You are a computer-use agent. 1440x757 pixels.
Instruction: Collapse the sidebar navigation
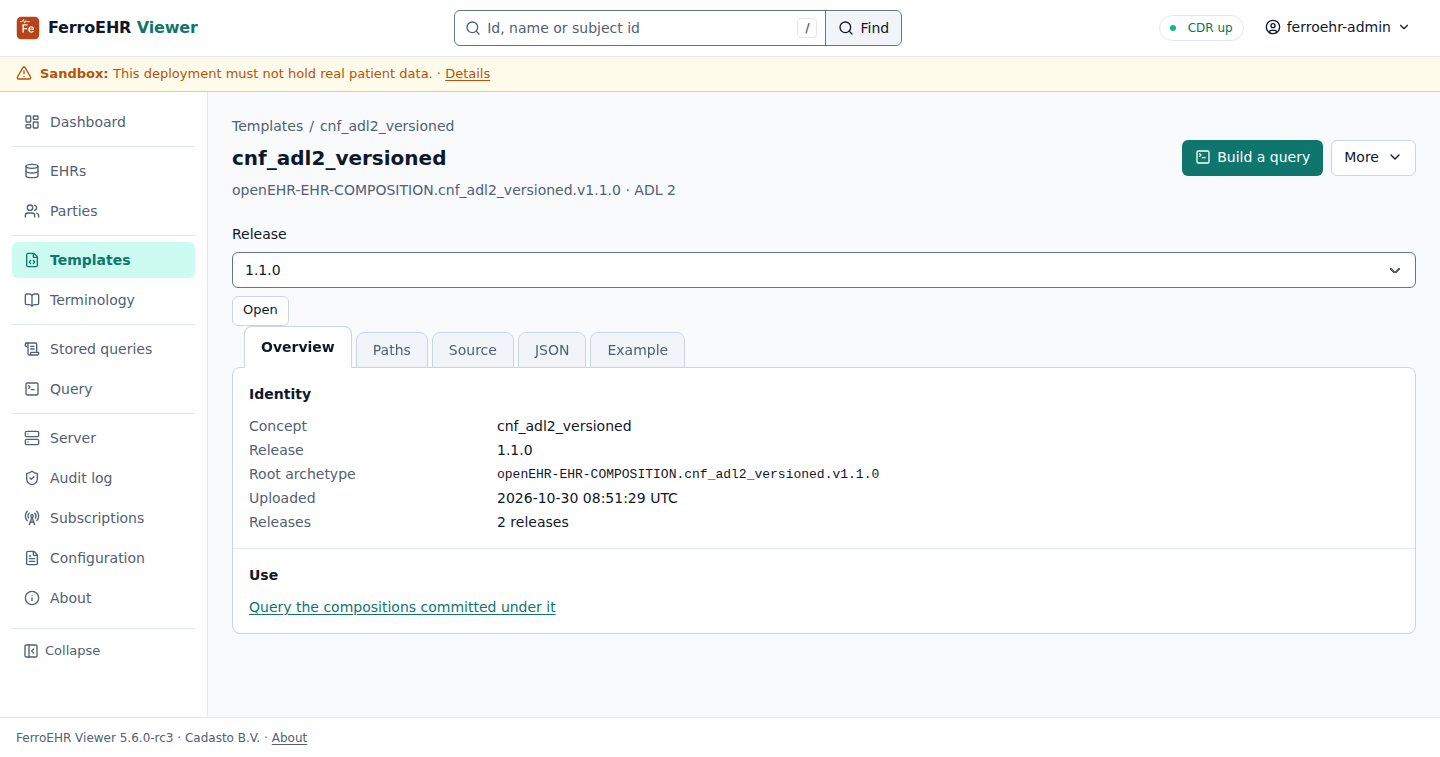pyautogui.click(x=62, y=651)
